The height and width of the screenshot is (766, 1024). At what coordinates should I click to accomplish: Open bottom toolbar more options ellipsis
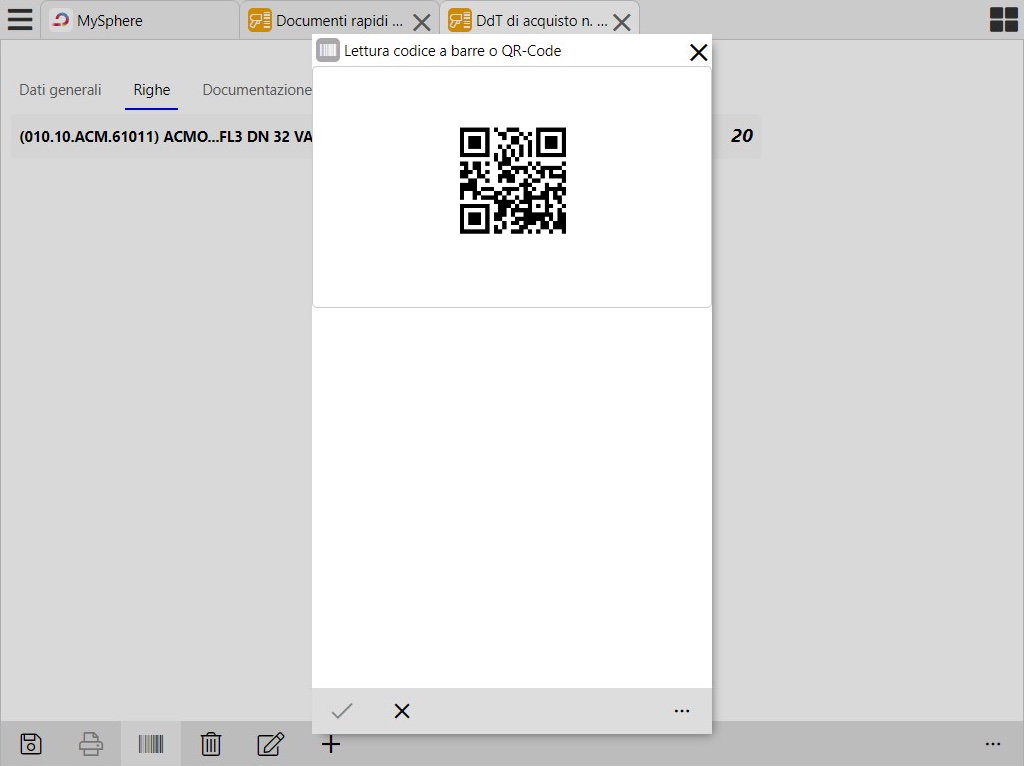coord(993,744)
